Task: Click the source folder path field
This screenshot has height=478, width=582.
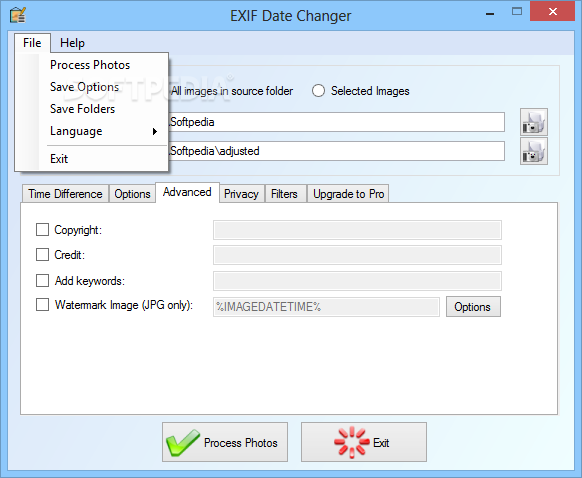Action: (336, 122)
